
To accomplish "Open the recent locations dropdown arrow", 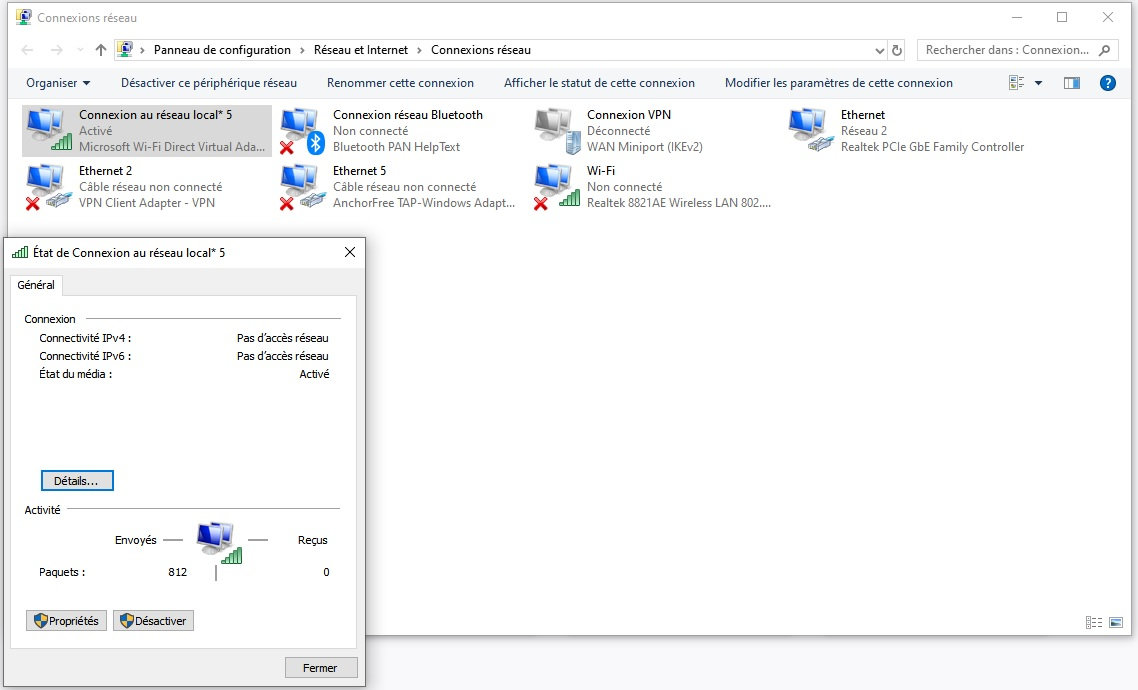I will click(79, 50).
